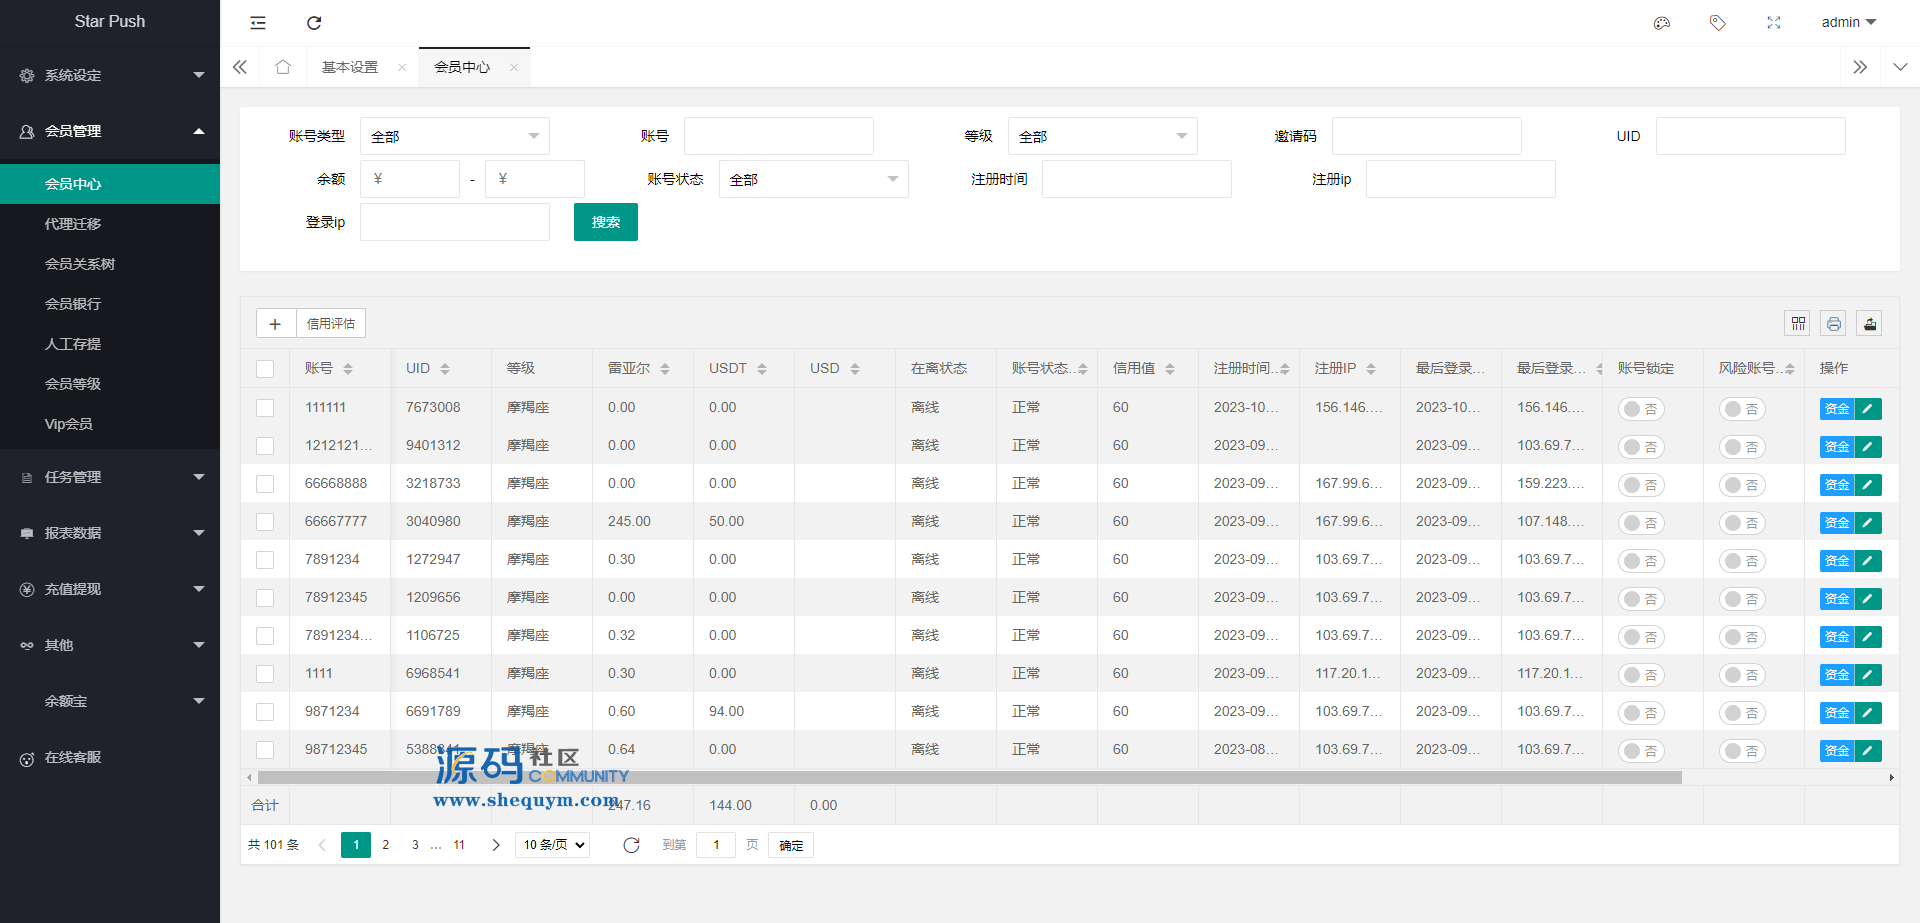Check the row checkbox for account 66667777

265,522
